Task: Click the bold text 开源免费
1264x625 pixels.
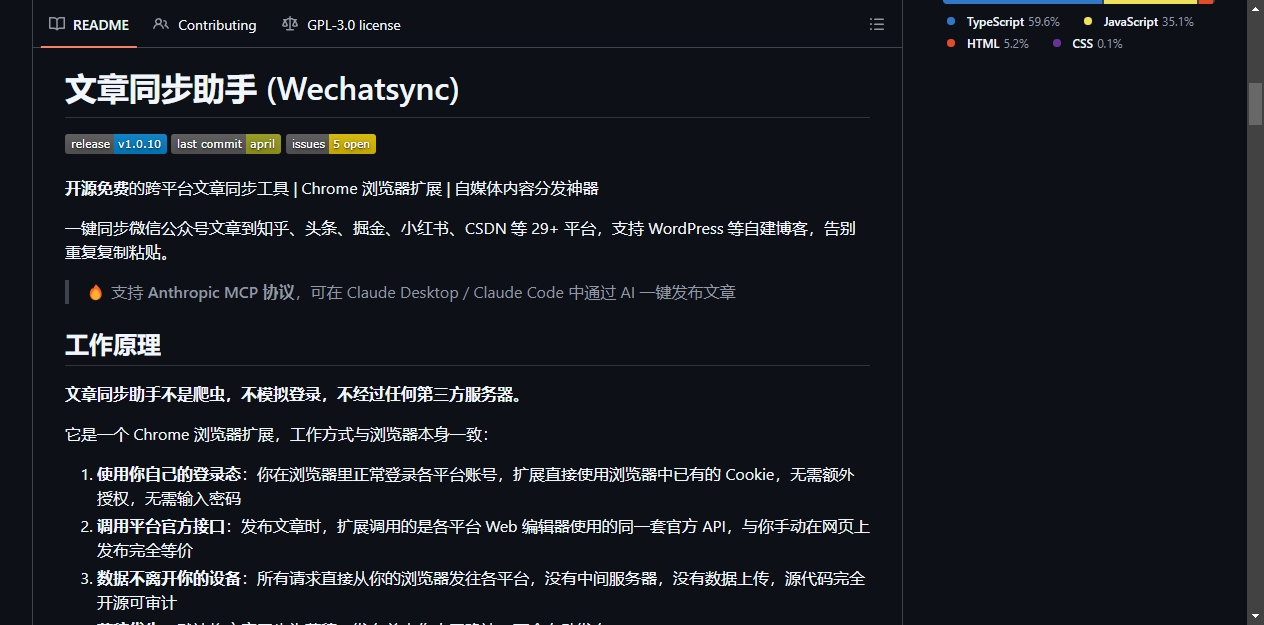Action: point(97,188)
